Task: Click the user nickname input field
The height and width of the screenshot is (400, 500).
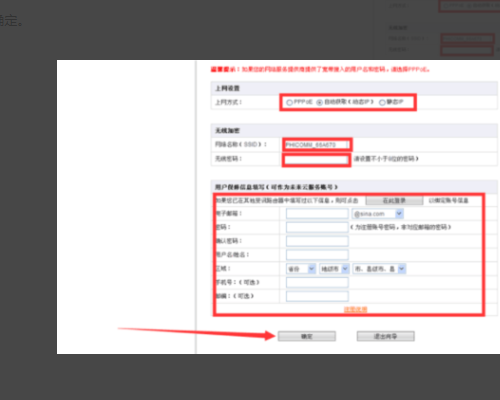Action: click(x=317, y=255)
